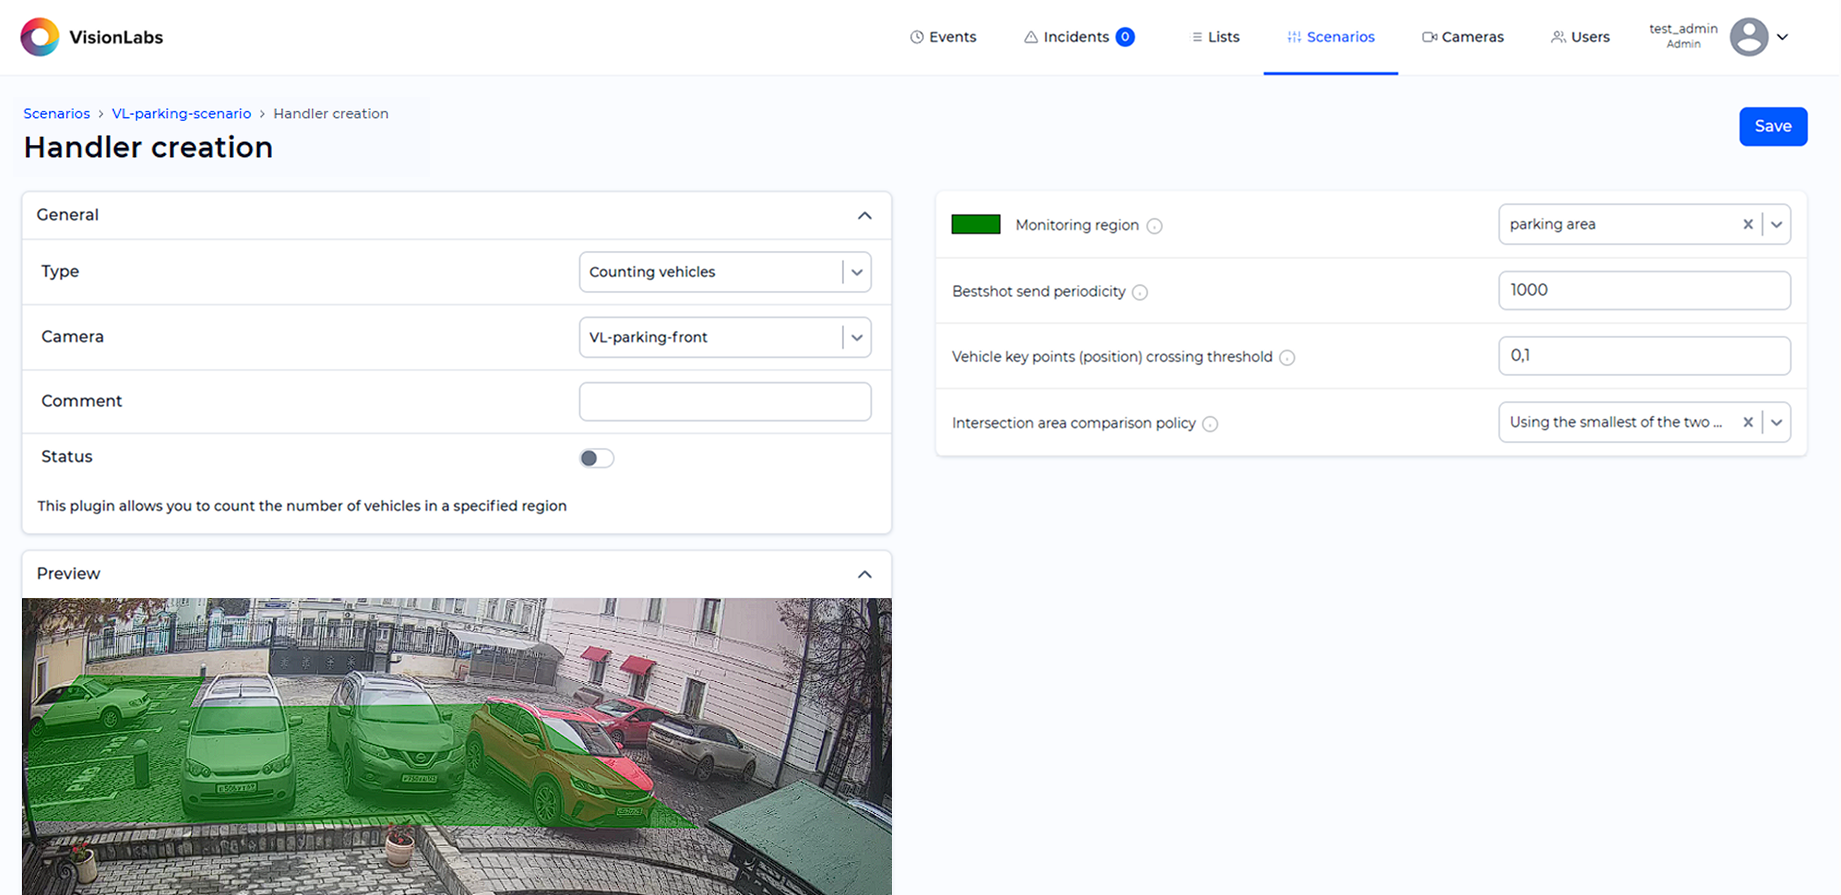Switch to the Cameras tab
Image resolution: width=1841 pixels, height=895 pixels.
1462,37
